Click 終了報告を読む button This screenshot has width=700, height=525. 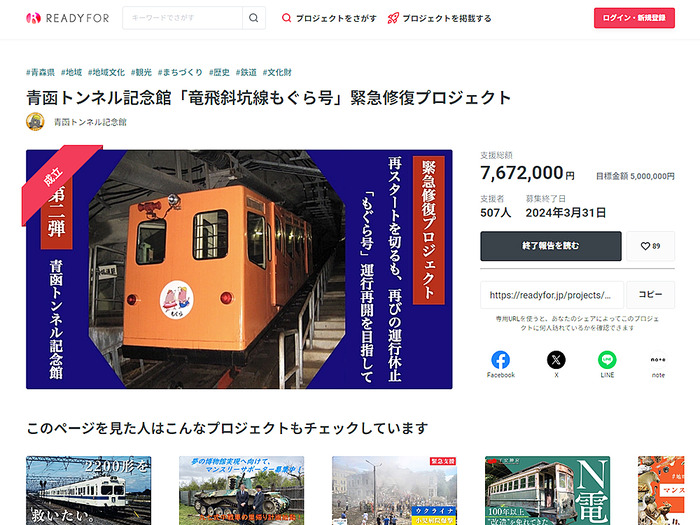pos(550,246)
